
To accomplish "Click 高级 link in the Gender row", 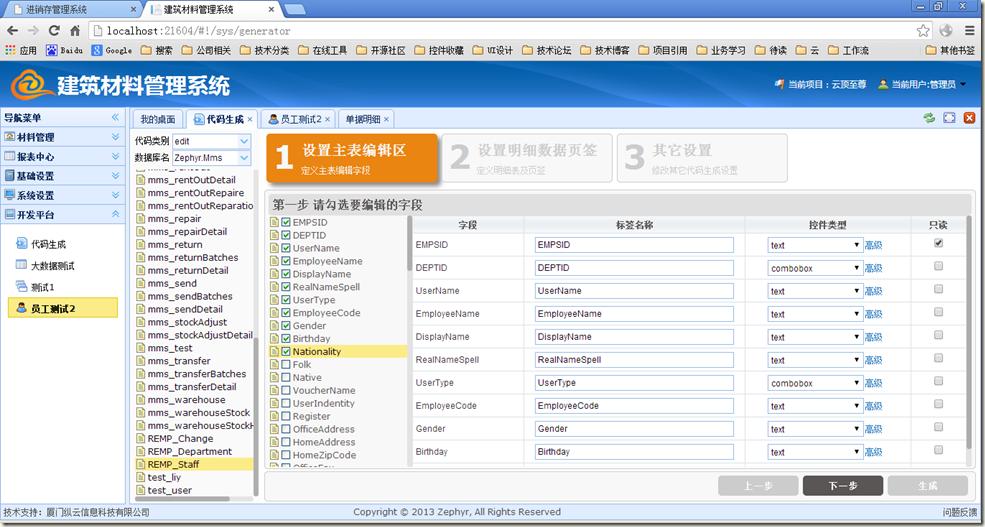I will click(873, 429).
